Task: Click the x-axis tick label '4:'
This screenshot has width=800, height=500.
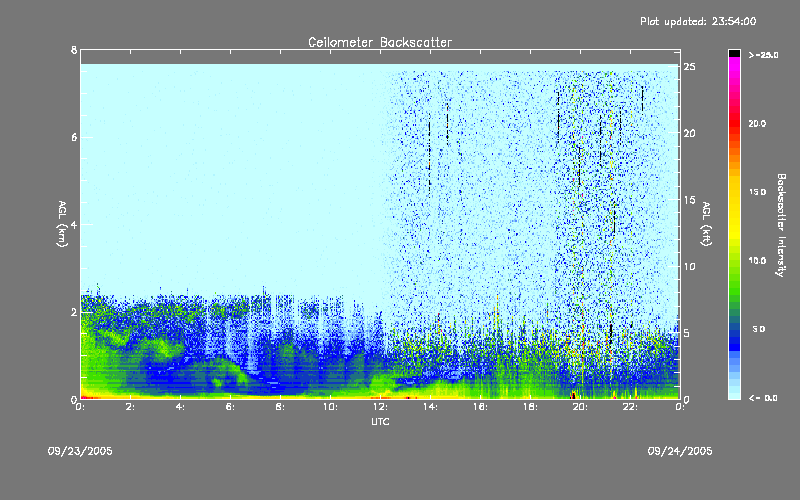Action: point(181,407)
